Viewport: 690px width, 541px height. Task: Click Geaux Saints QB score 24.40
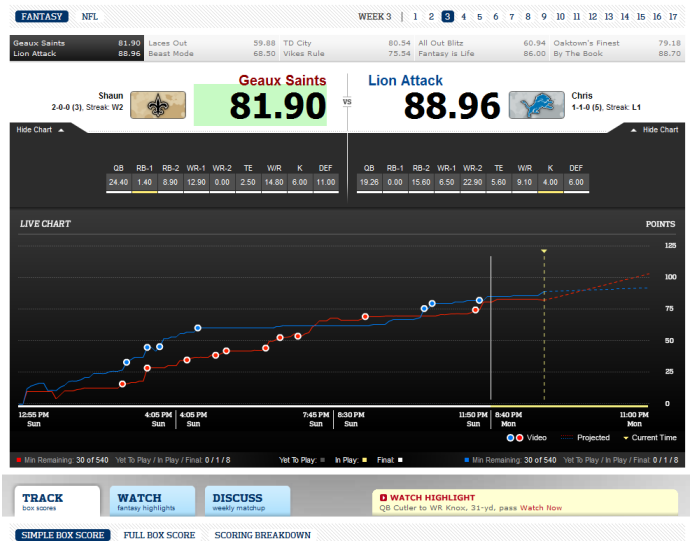[118, 182]
